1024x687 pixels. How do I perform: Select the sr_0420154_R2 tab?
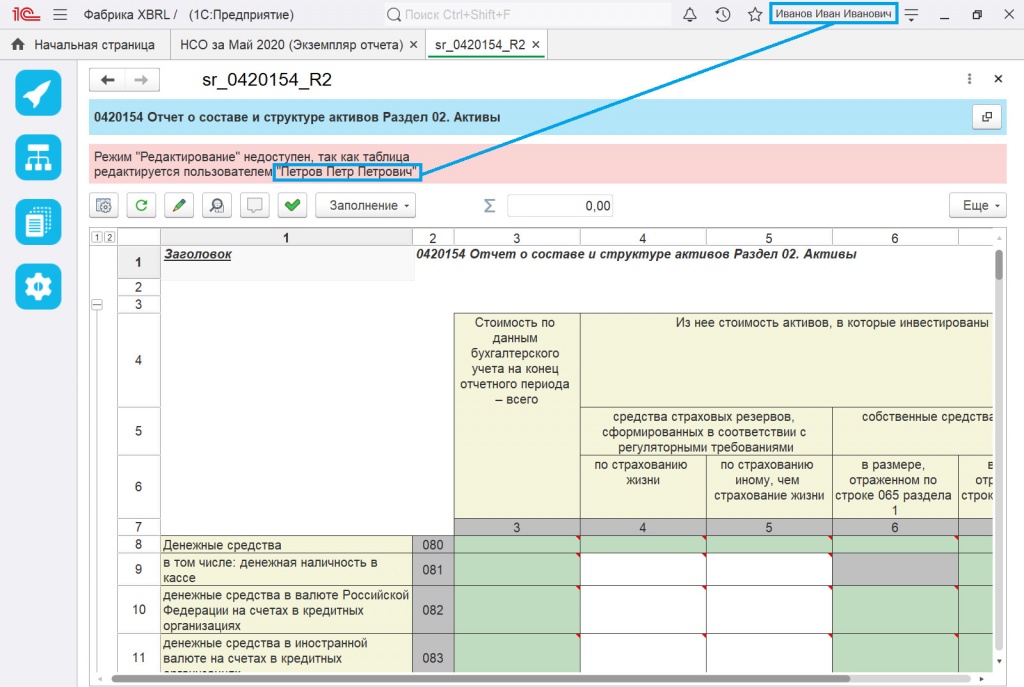tap(480, 44)
